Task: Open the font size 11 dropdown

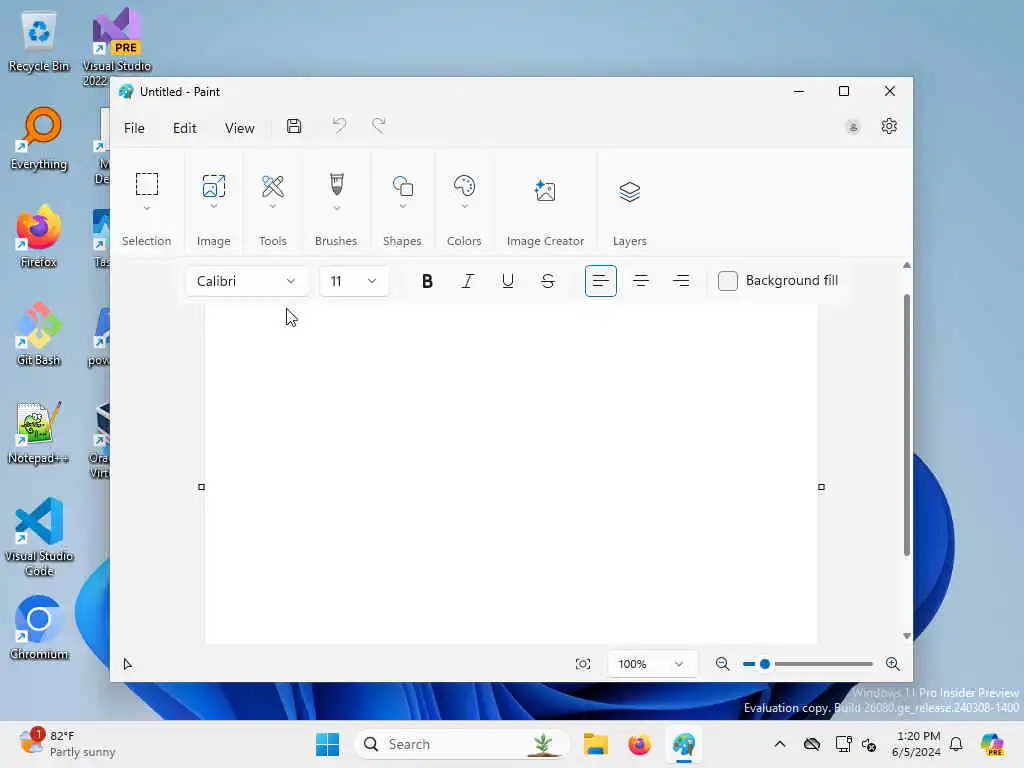Action: (x=354, y=281)
